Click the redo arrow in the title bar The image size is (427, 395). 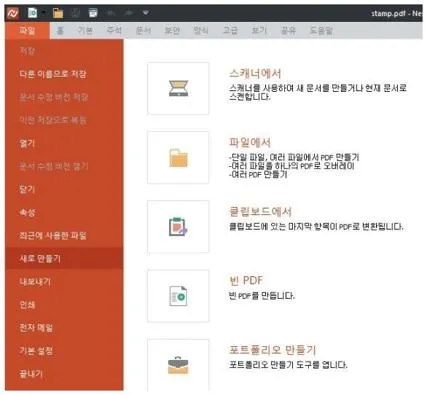tap(128, 13)
